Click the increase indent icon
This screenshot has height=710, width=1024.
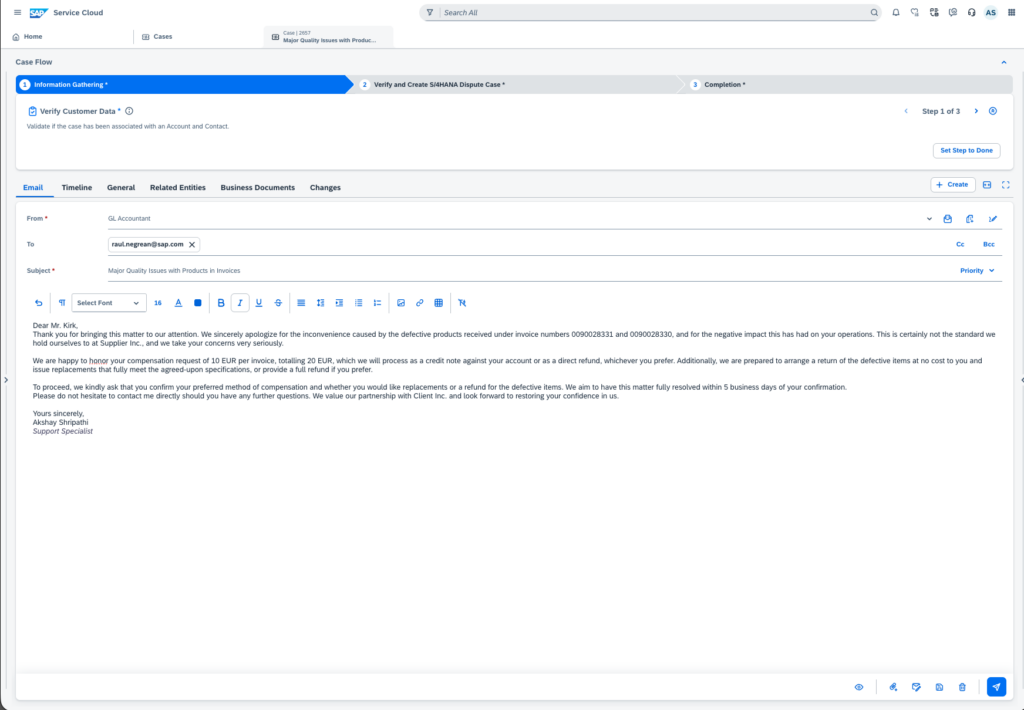pos(339,302)
